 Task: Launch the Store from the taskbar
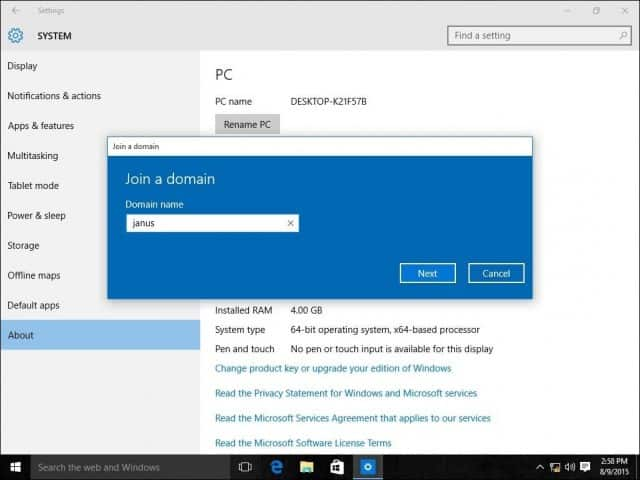[x=337, y=467]
